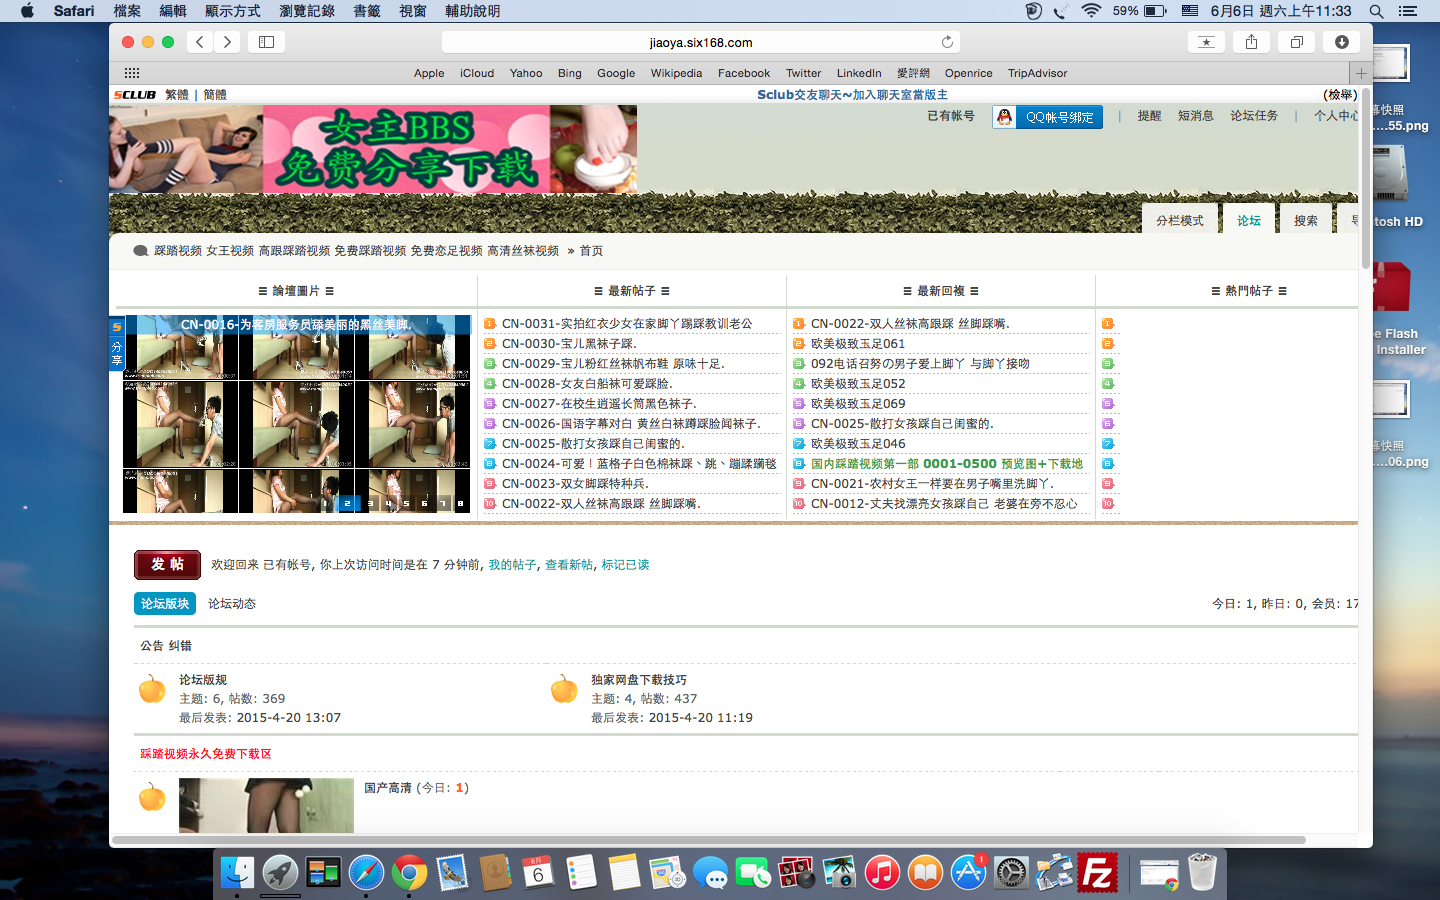Open the Trash in the Dock
The width and height of the screenshot is (1440, 900).
tap(1202, 873)
